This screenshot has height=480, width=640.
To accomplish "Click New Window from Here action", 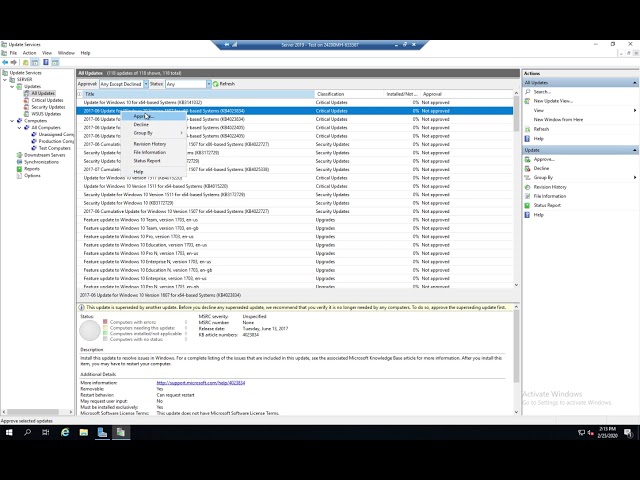I will coord(558,120).
